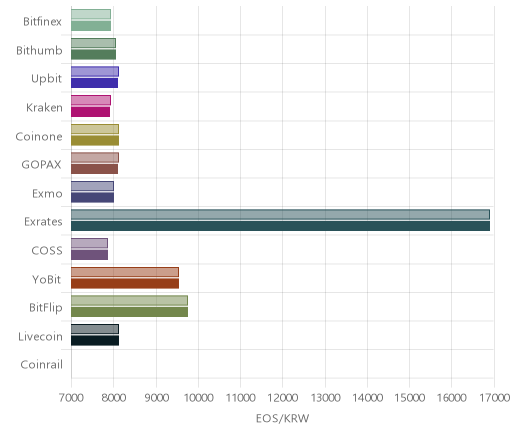
Task: Click the black Livecoin bar
Action: (x=95, y=341)
